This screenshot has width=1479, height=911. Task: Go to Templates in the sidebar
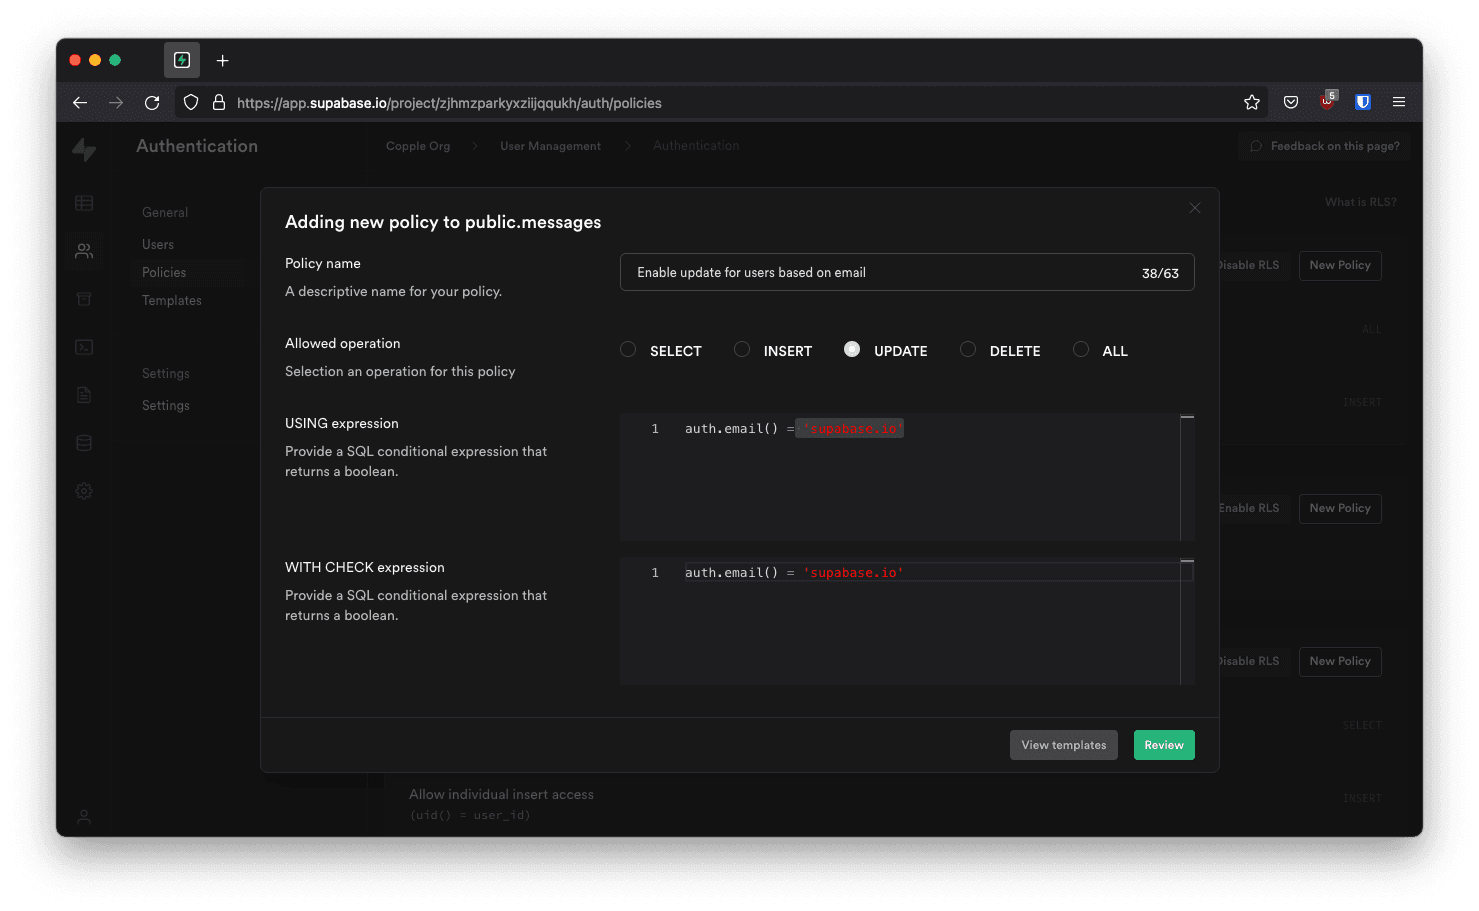172,301
